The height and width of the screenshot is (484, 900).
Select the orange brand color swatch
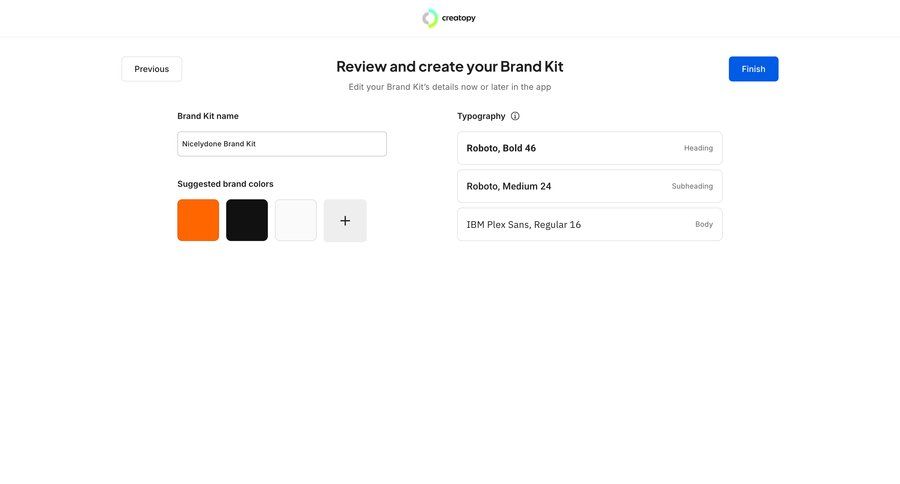198,221
